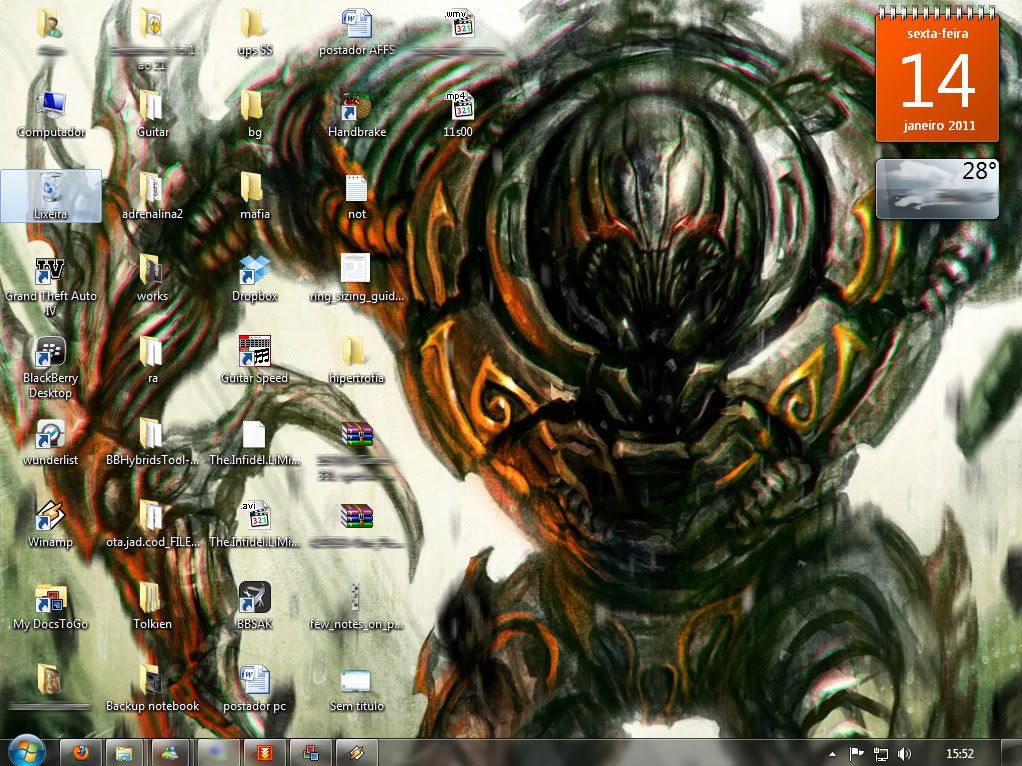
Task: Open the Backup notebook folder
Action: 153,688
